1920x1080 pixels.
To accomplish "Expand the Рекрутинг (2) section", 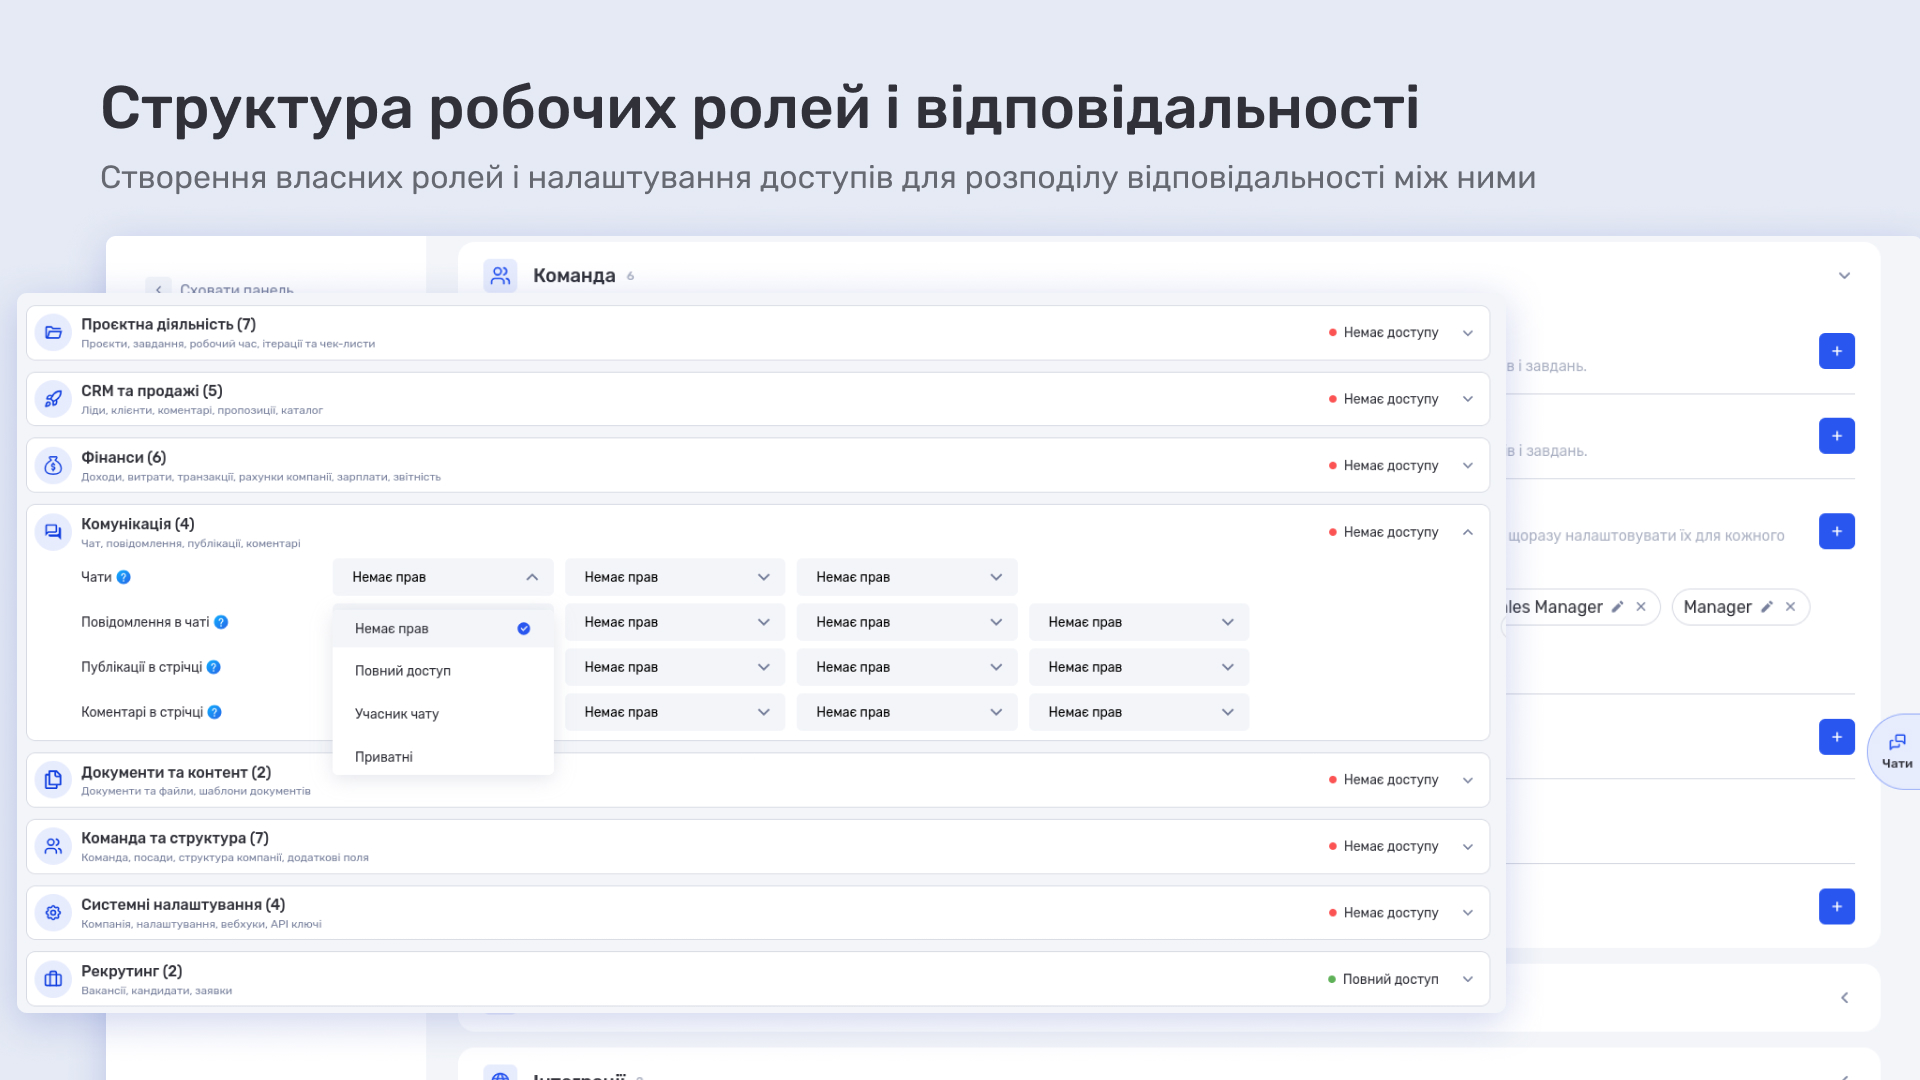I will [1467, 979].
